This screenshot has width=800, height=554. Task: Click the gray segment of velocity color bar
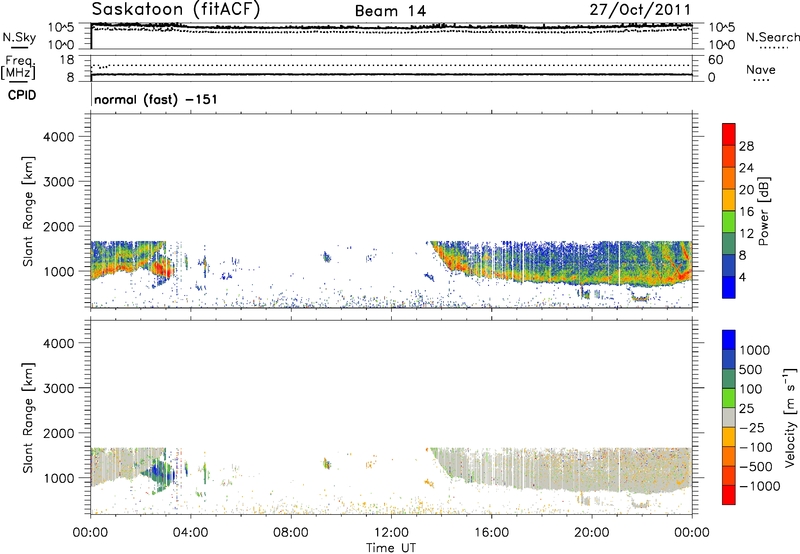pyautogui.click(x=729, y=417)
